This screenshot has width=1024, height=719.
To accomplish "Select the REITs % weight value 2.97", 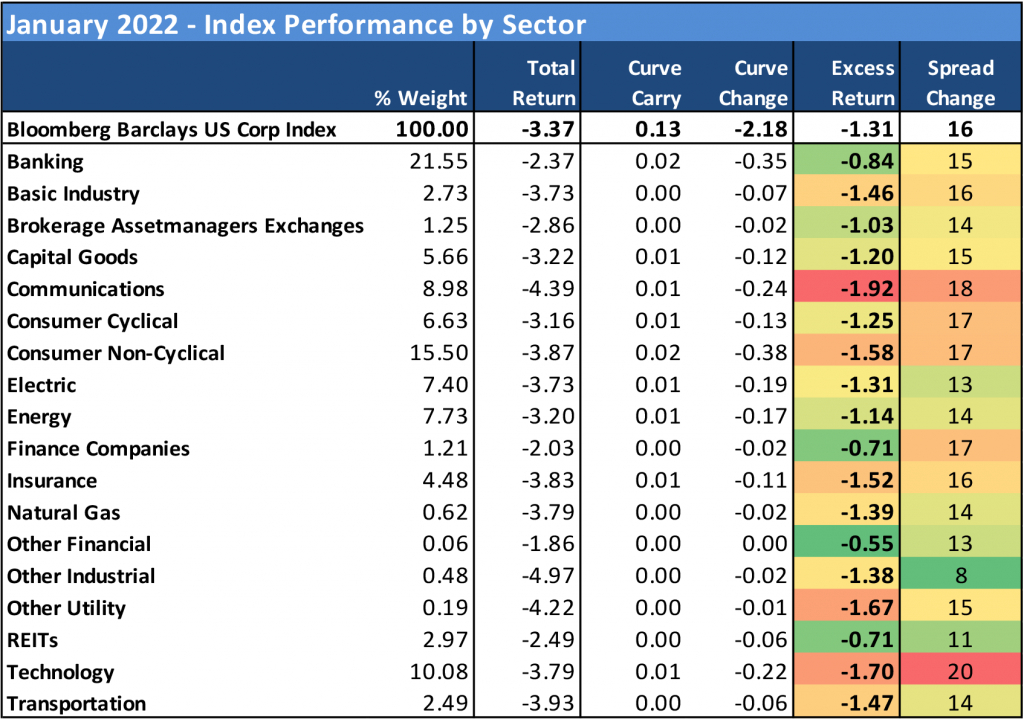I will tap(443, 640).
